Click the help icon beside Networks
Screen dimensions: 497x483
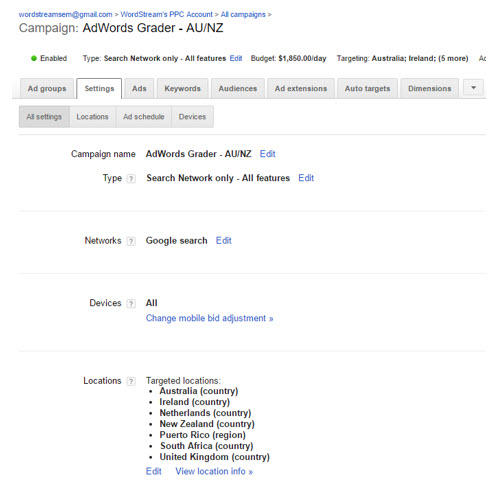tap(131, 241)
